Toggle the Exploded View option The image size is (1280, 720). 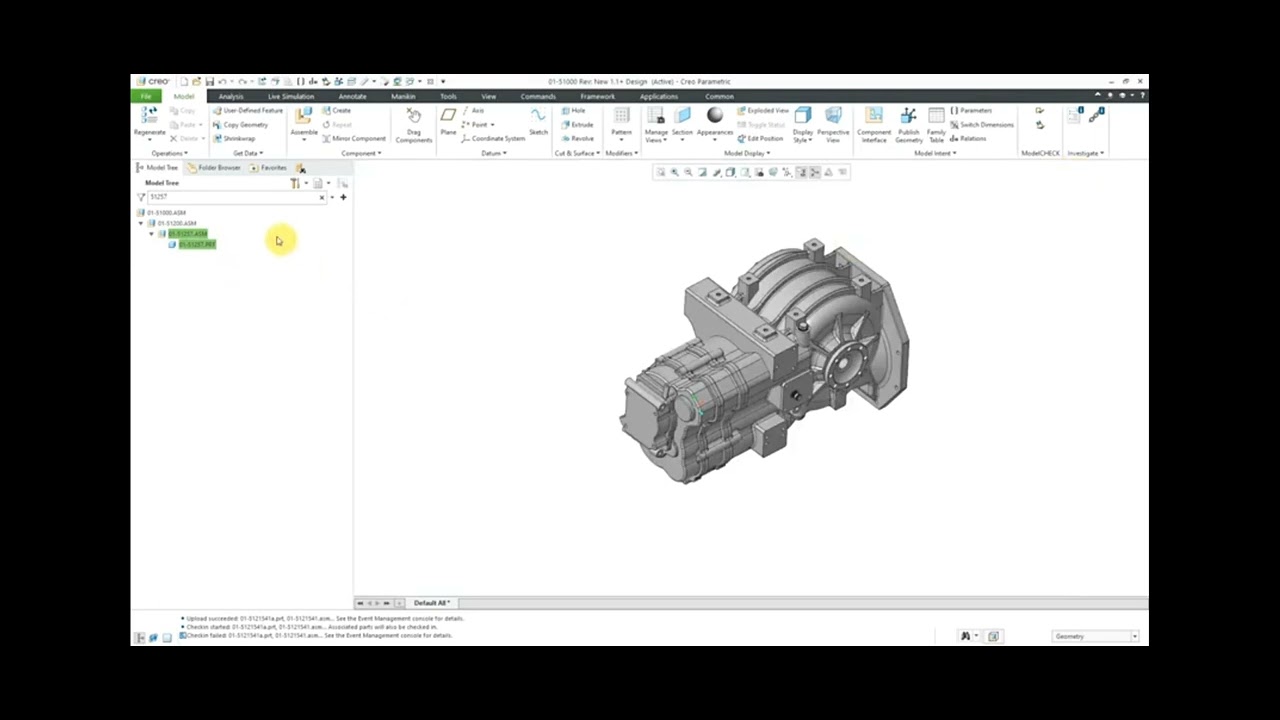[763, 111]
